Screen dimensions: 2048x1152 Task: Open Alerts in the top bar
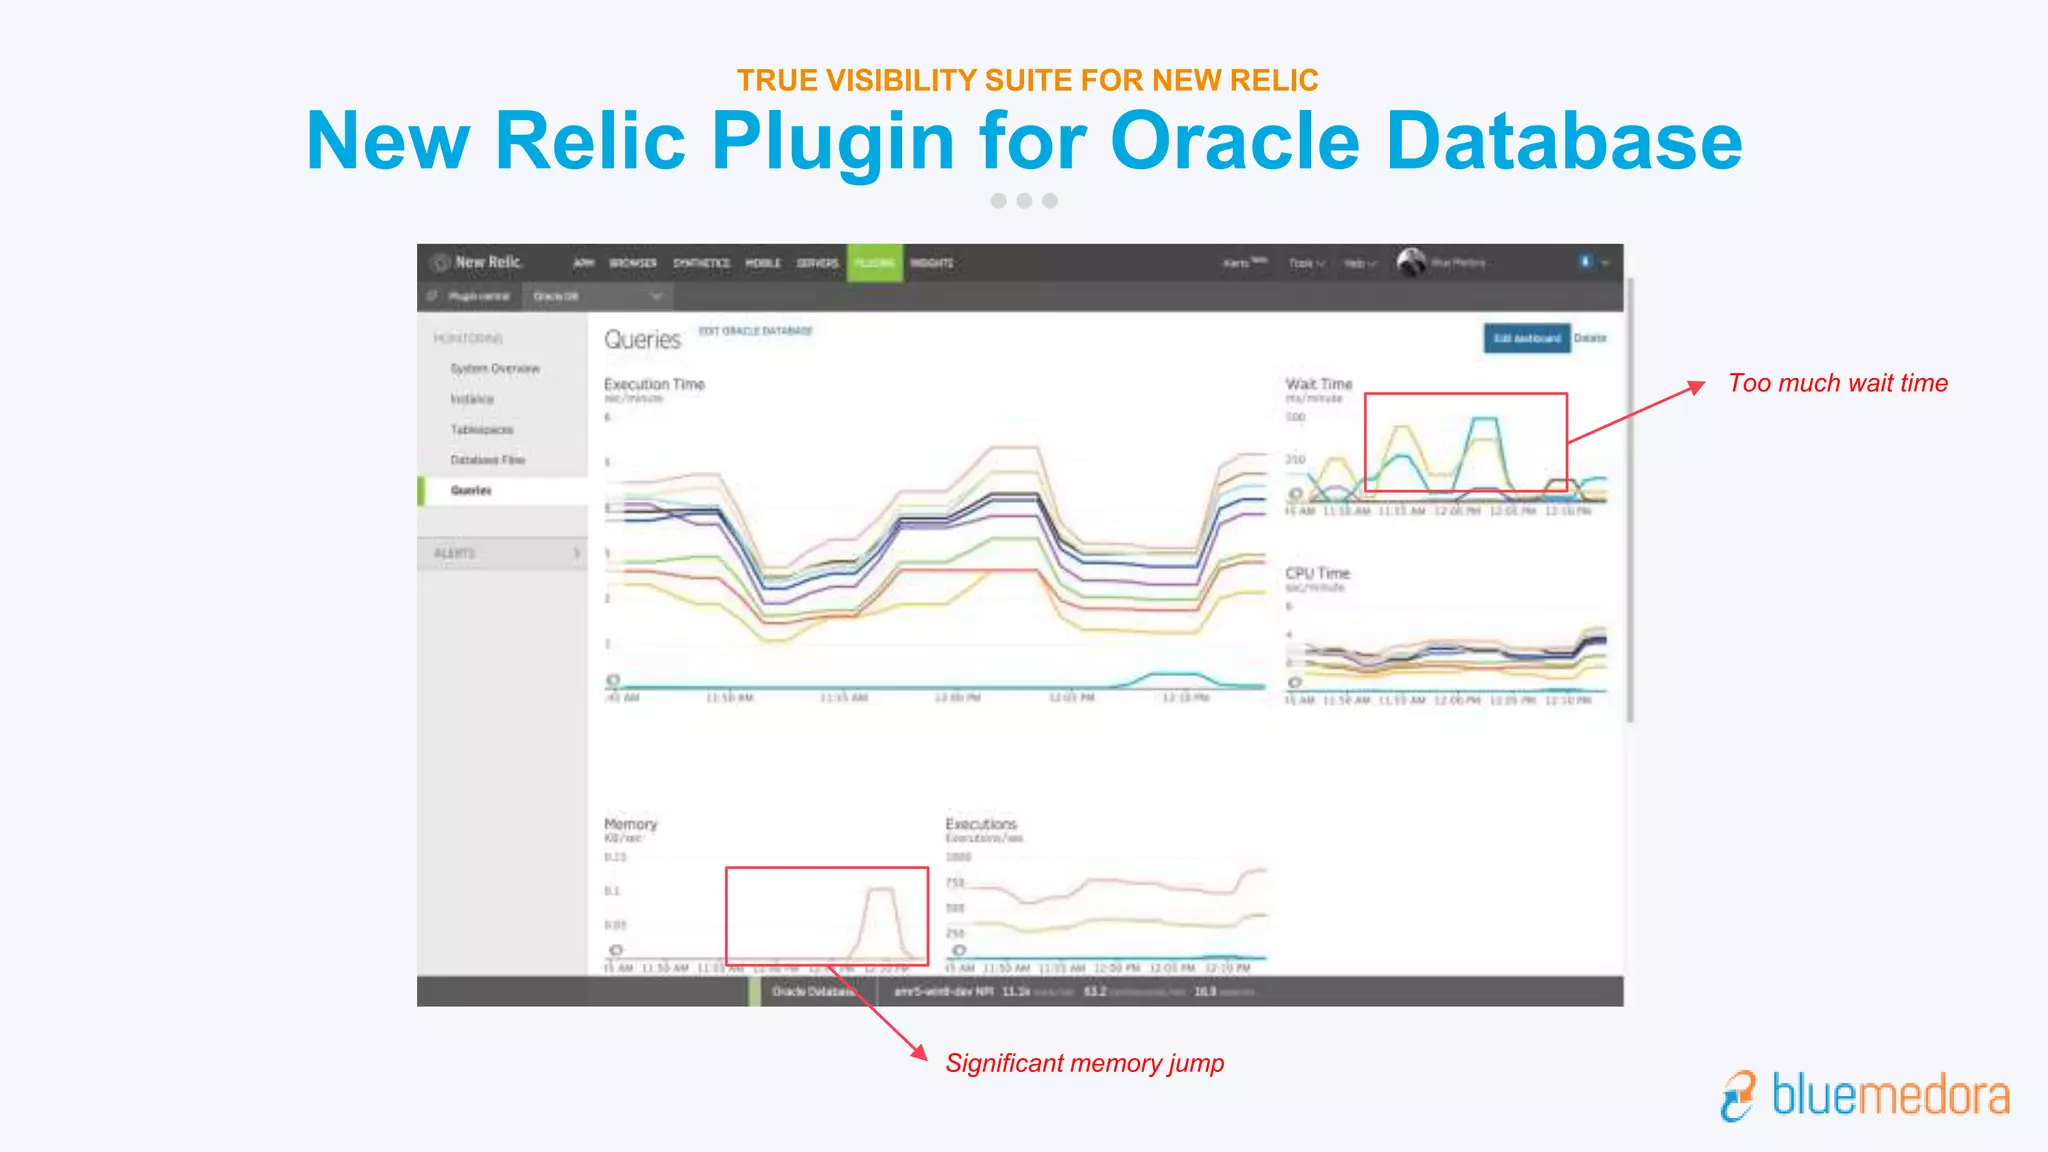point(1245,263)
